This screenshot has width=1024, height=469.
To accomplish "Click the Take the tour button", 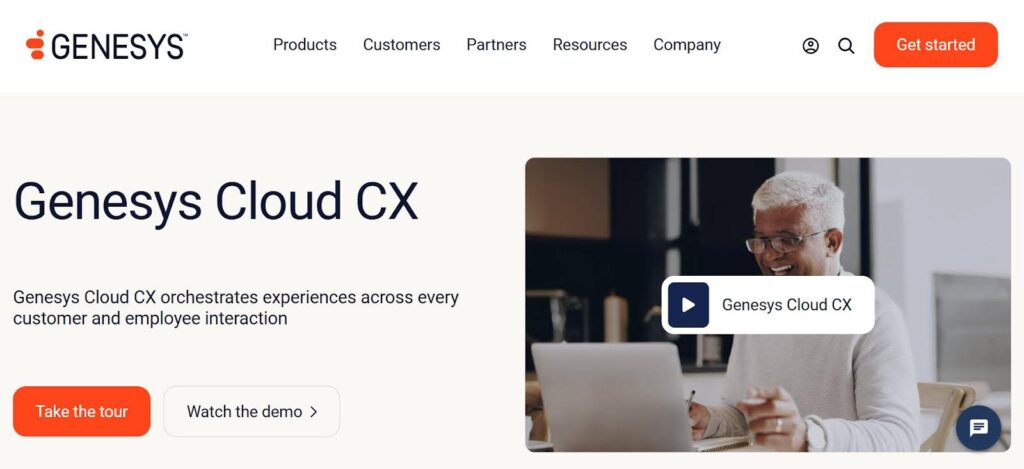I will point(82,412).
